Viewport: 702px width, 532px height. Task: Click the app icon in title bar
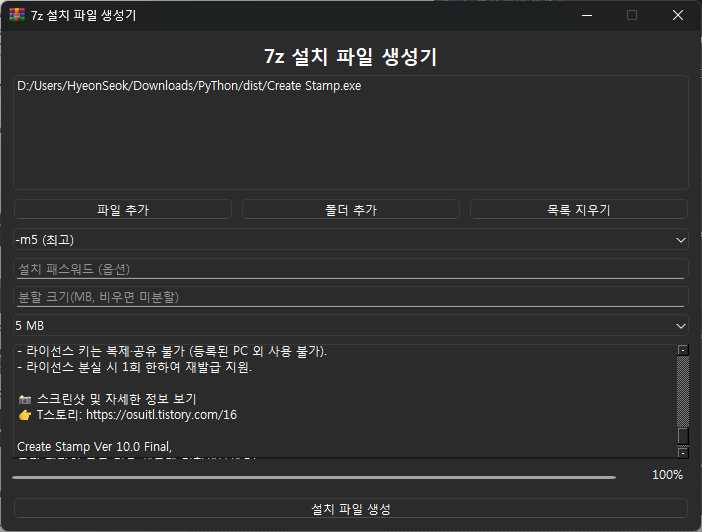pyautogui.click(x=17, y=15)
